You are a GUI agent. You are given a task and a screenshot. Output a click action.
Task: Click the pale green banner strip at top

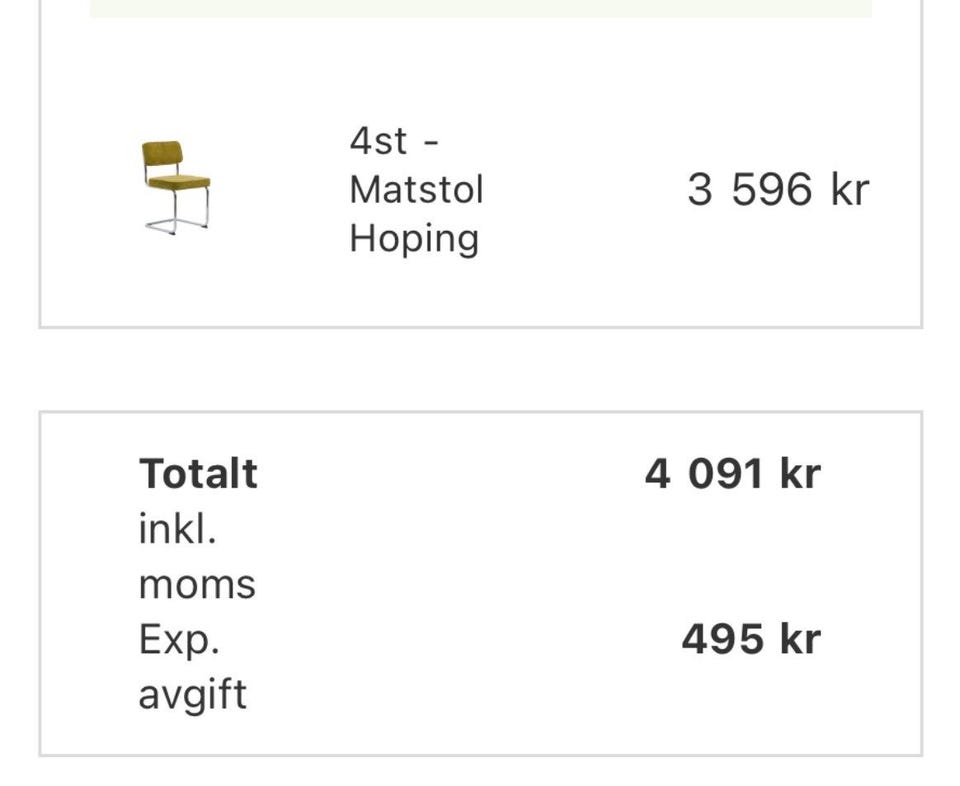pos(480,8)
